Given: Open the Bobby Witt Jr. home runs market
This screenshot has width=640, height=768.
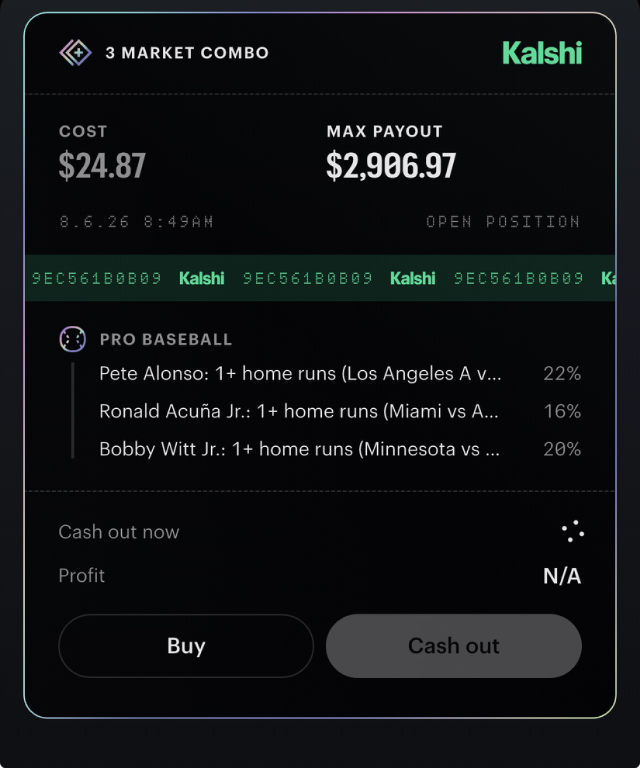Looking at the screenshot, I should coord(300,449).
